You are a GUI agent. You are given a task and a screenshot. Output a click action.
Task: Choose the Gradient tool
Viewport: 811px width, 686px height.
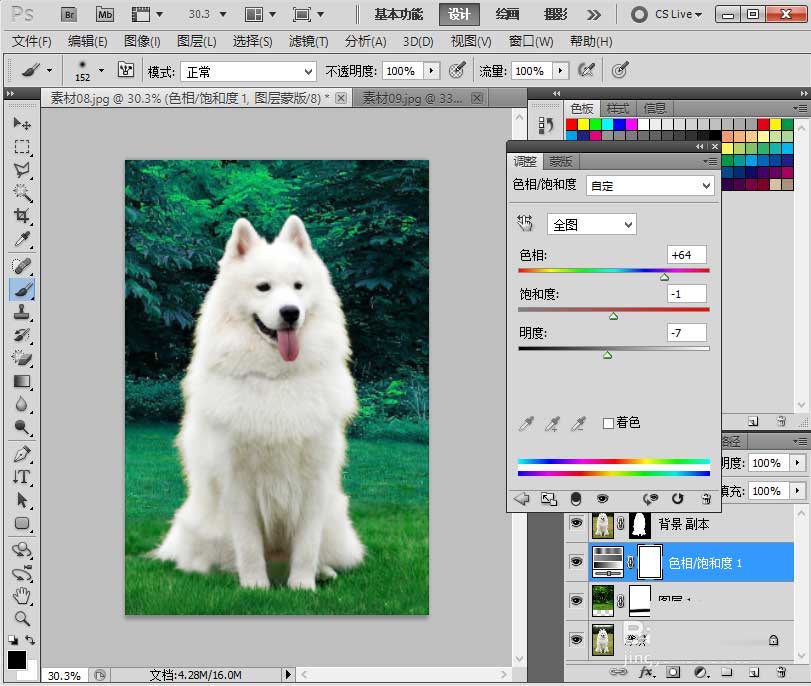coord(22,381)
